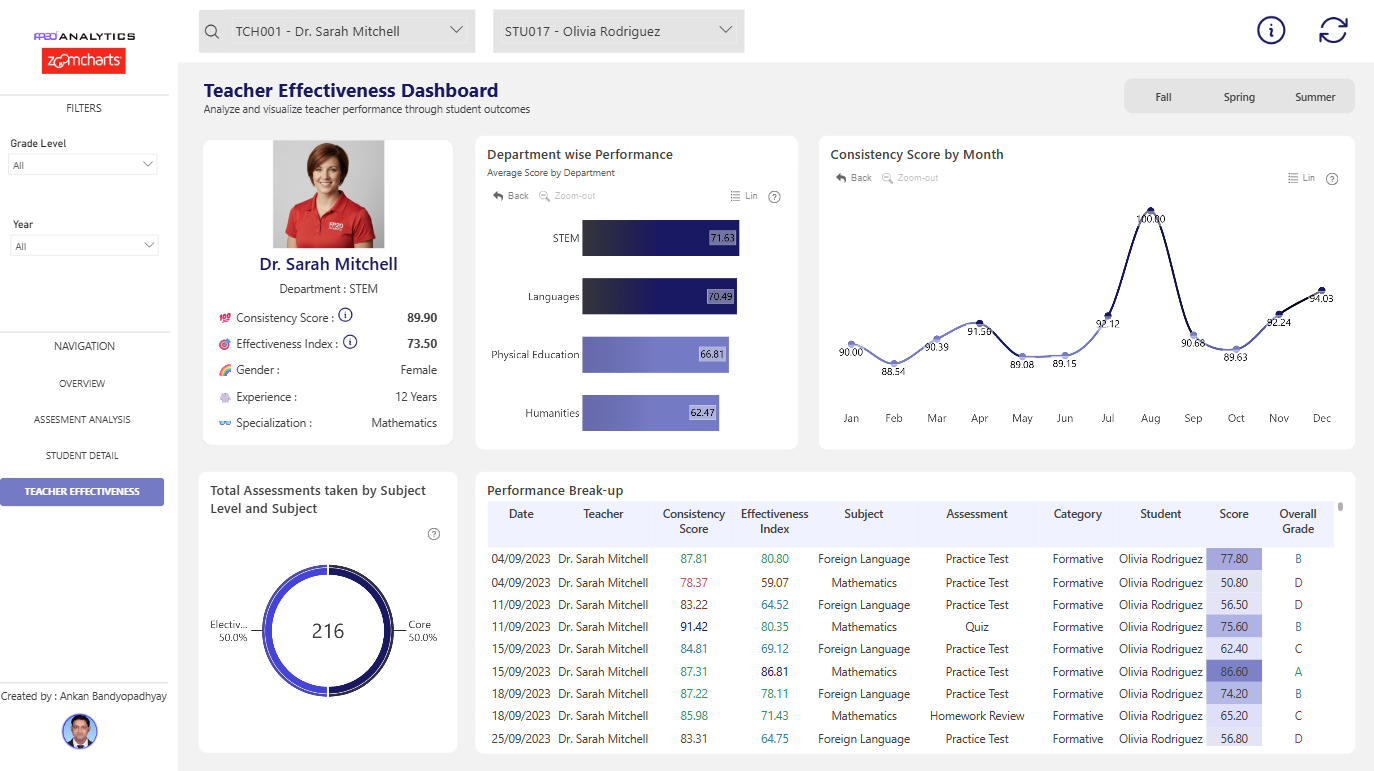
Task: Click the Overall Grade column header
Action: click(1298, 521)
